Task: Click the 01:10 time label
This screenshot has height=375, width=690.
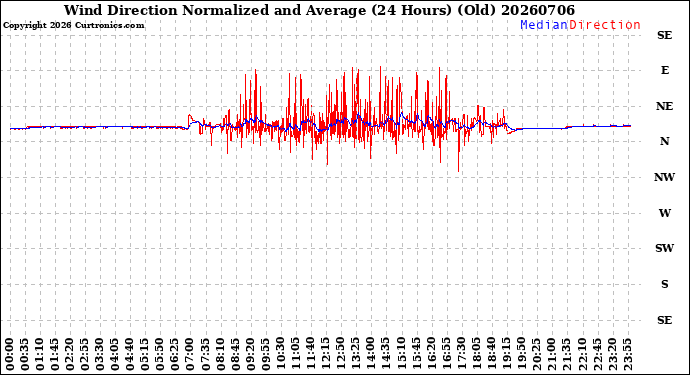Action: tap(40, 355)
